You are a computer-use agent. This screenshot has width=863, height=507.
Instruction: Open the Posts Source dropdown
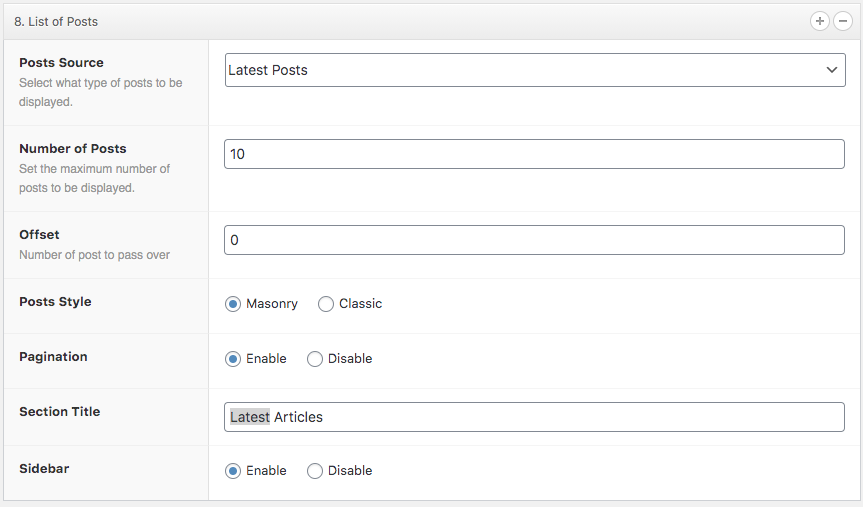(534, 70)
